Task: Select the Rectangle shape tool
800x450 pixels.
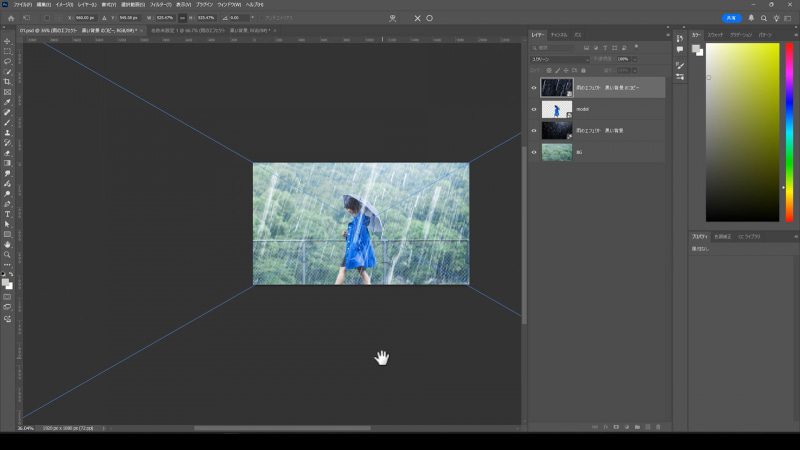Action: tap(7, 235)
